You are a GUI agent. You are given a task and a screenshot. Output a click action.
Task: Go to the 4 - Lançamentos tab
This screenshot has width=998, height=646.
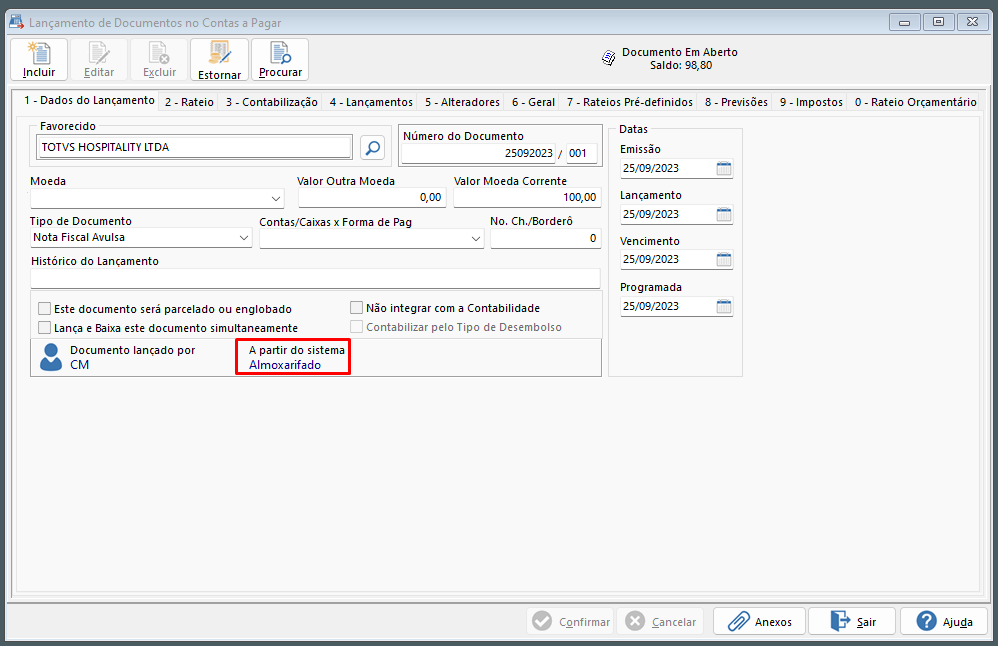(371, 102)
